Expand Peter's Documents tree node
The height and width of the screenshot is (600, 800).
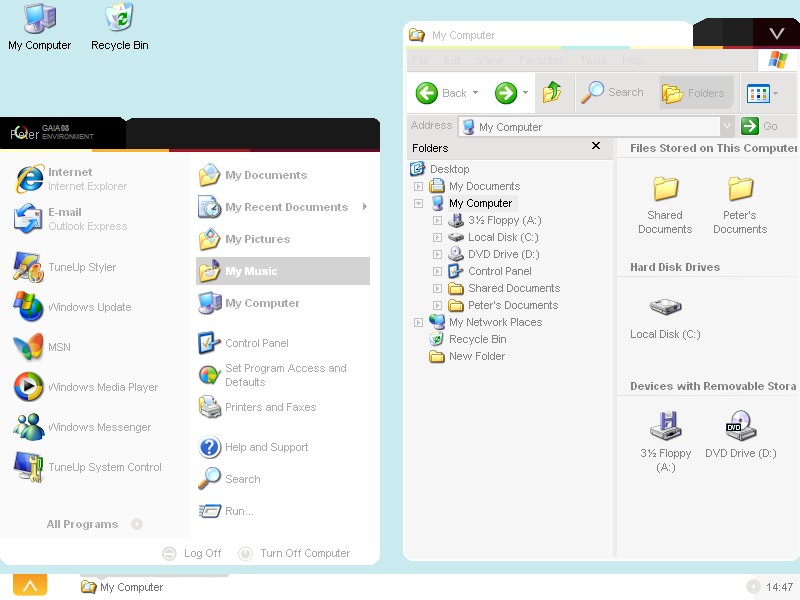[x=437, y=305]
